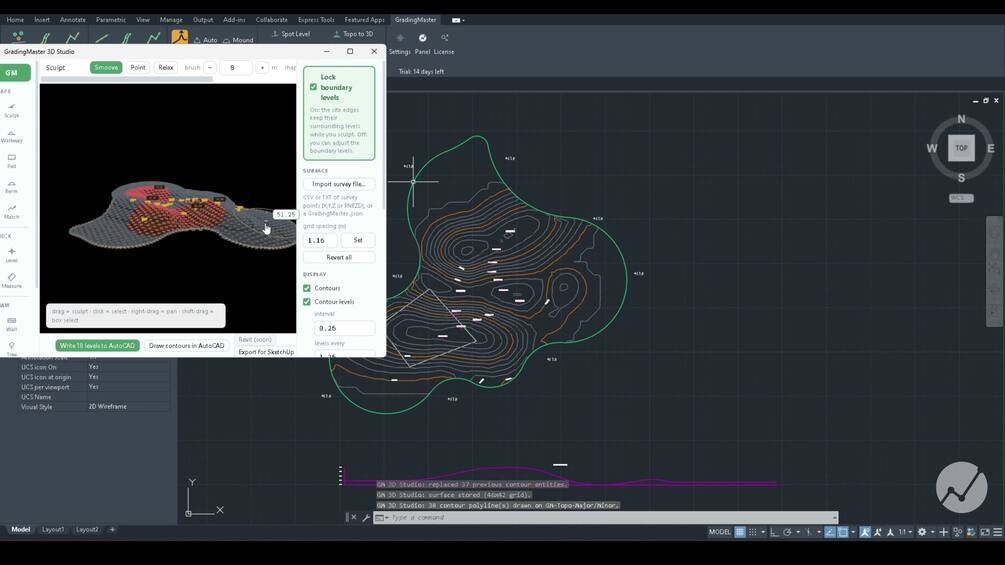
Task: Click the highlighted orange GradingMaster ribbon tool
Action: click(180, 37)
